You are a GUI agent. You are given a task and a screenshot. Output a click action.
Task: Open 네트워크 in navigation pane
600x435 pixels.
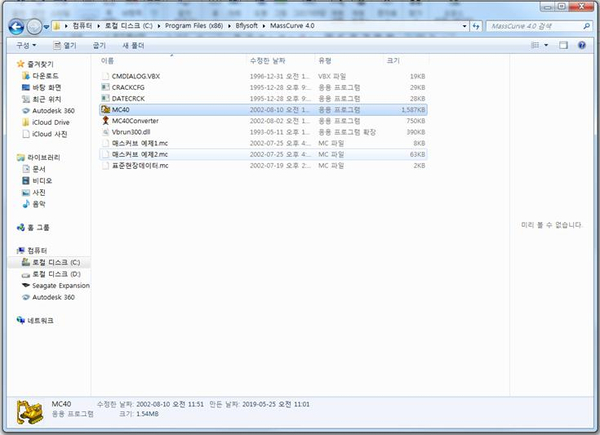(40, 321)
